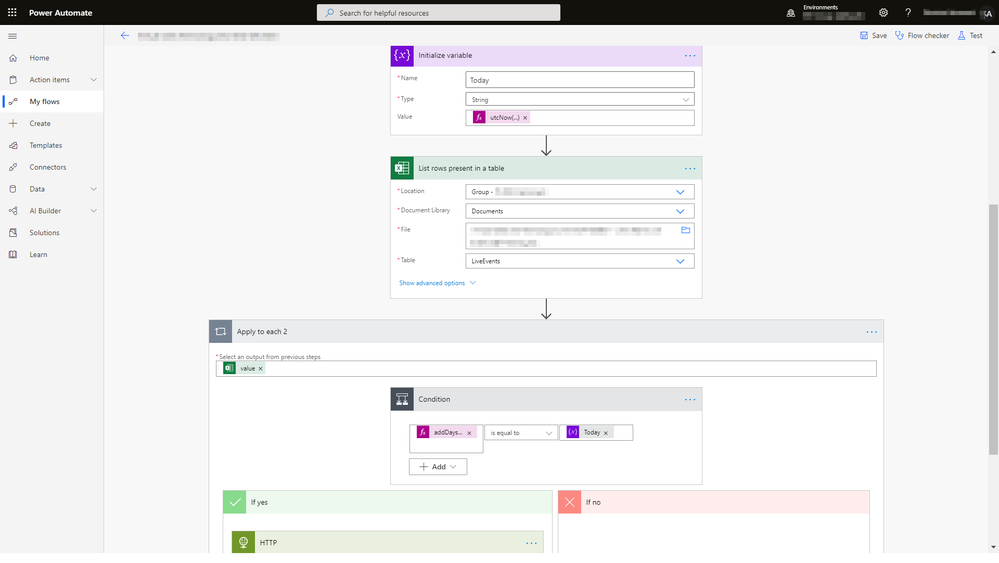Open the Document Library dropdown

pyautogui.click(x=580, y=211)
